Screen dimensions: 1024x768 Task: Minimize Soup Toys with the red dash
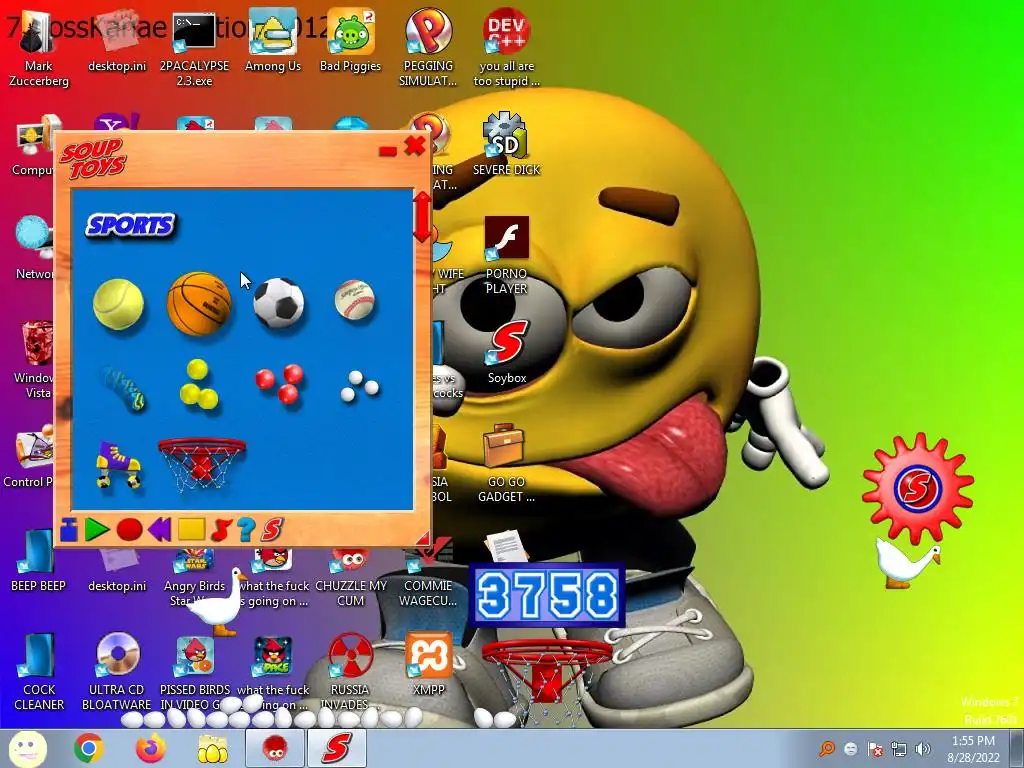[x=388, y=152]
